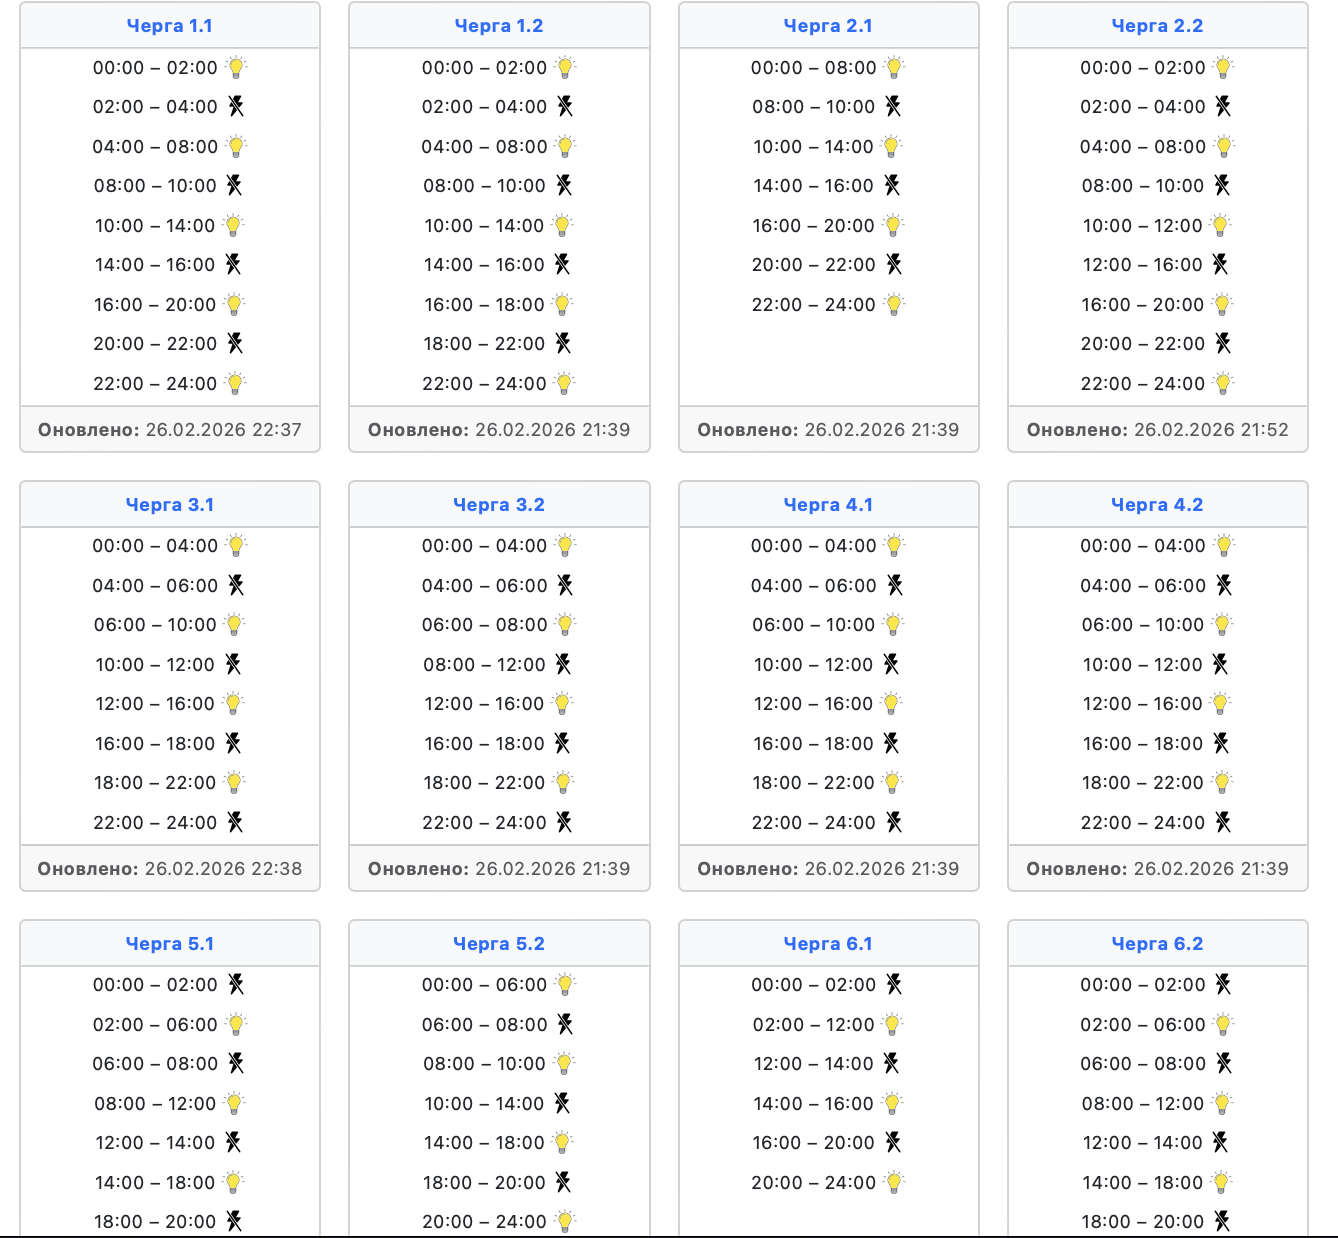1338x1238 pixels.
Task: Follow the Черга 3.2 heading link
Action: 499,505
